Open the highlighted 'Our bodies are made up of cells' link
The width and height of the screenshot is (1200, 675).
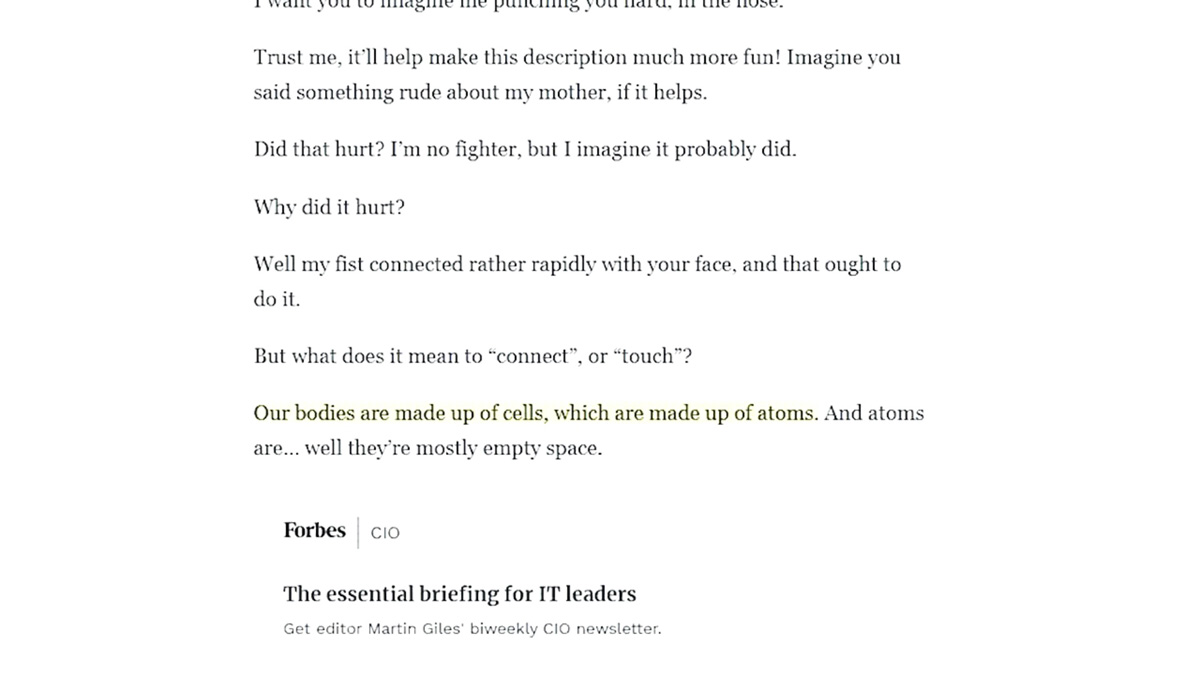(x=535, y=413)
